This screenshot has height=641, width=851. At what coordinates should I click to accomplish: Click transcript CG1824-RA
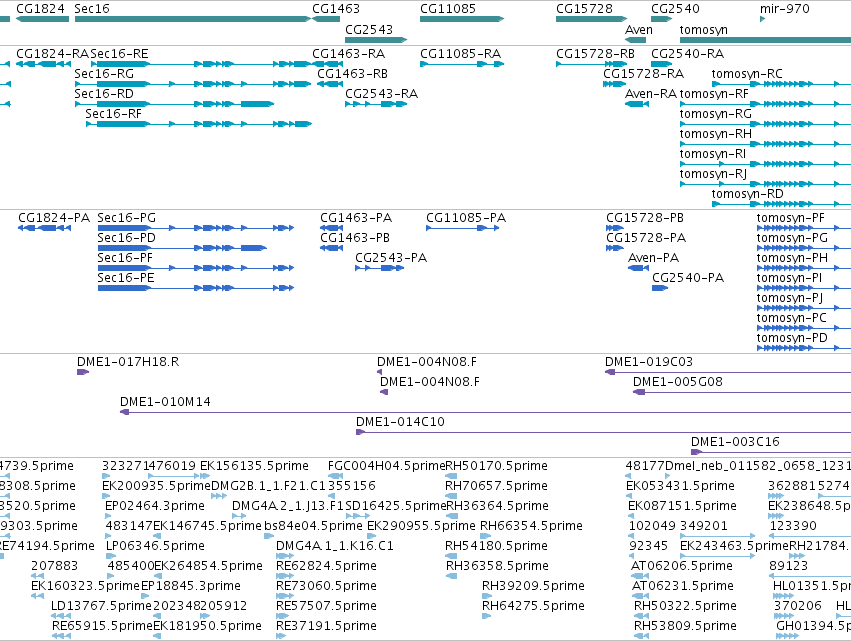coord(53,54)
